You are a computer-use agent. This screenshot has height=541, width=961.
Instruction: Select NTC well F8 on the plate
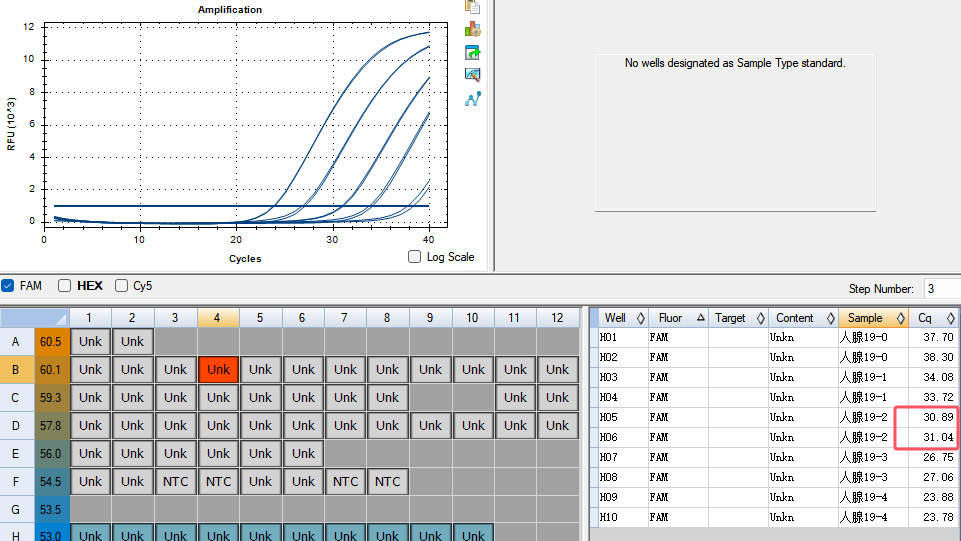click(388, 482)
